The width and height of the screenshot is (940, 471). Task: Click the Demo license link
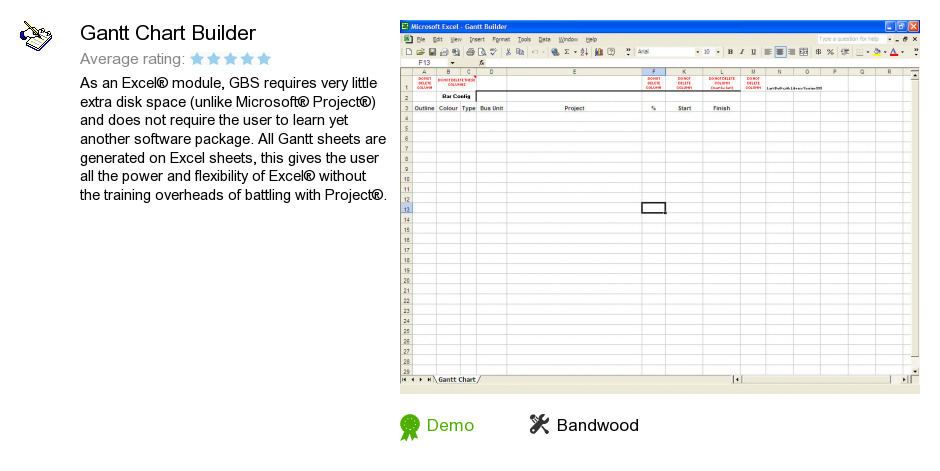click(x=450, y=425)
